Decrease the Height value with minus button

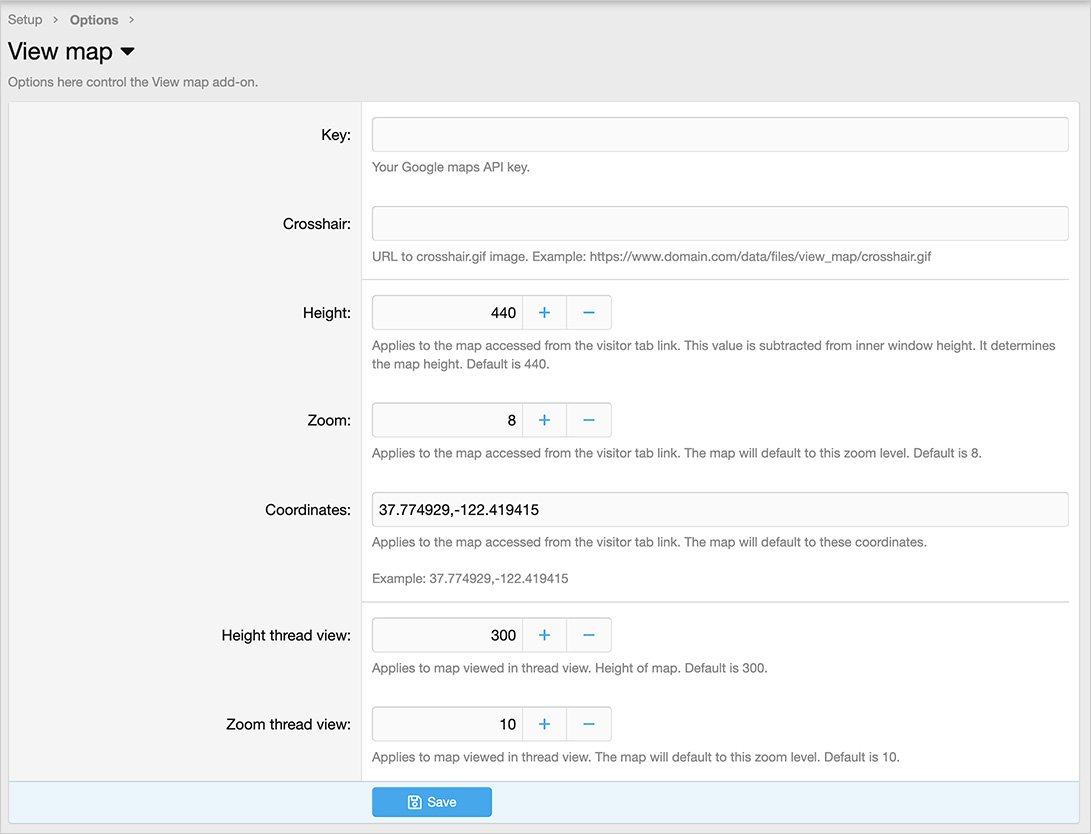tap(589, 313)
